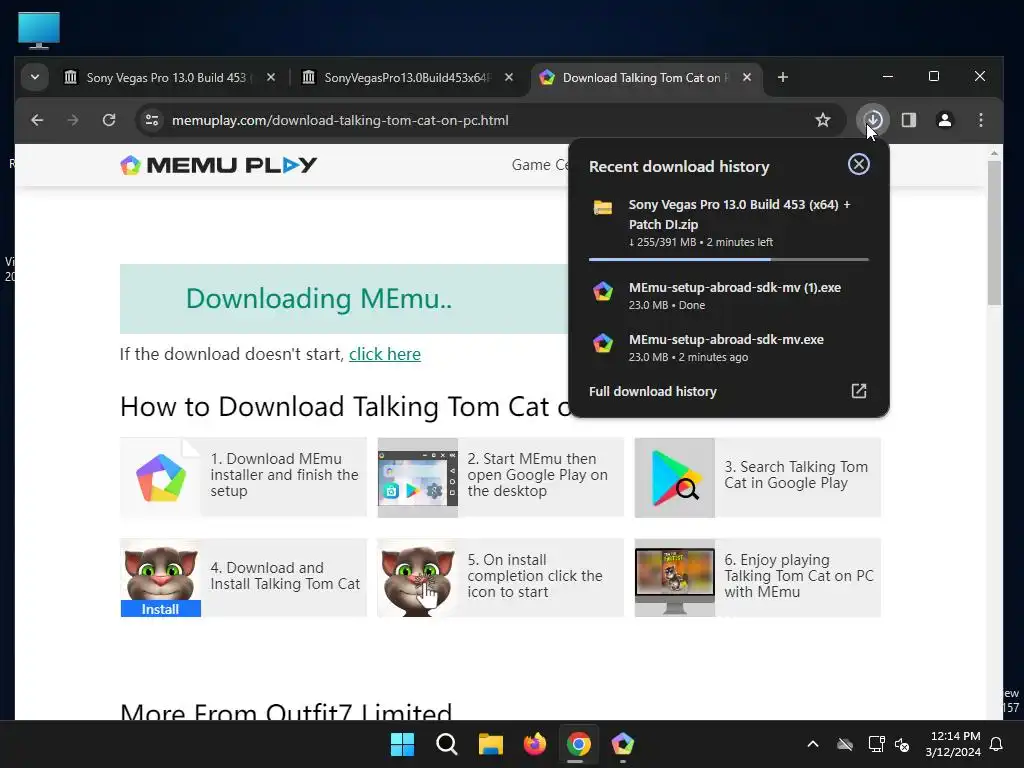Click the Sony Vegas Pro zip folder icon
The width and height of the screenshot is (1024, 768).
tap(603, 208)
